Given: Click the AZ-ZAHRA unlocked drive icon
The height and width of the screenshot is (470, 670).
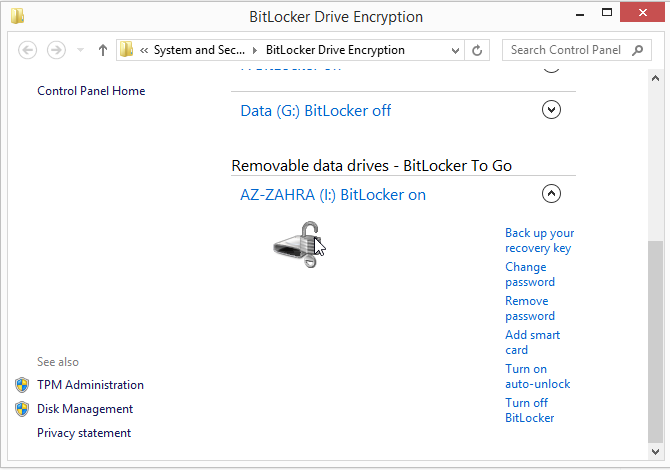Looking at the screenshot, I should [x=300, y=246].
